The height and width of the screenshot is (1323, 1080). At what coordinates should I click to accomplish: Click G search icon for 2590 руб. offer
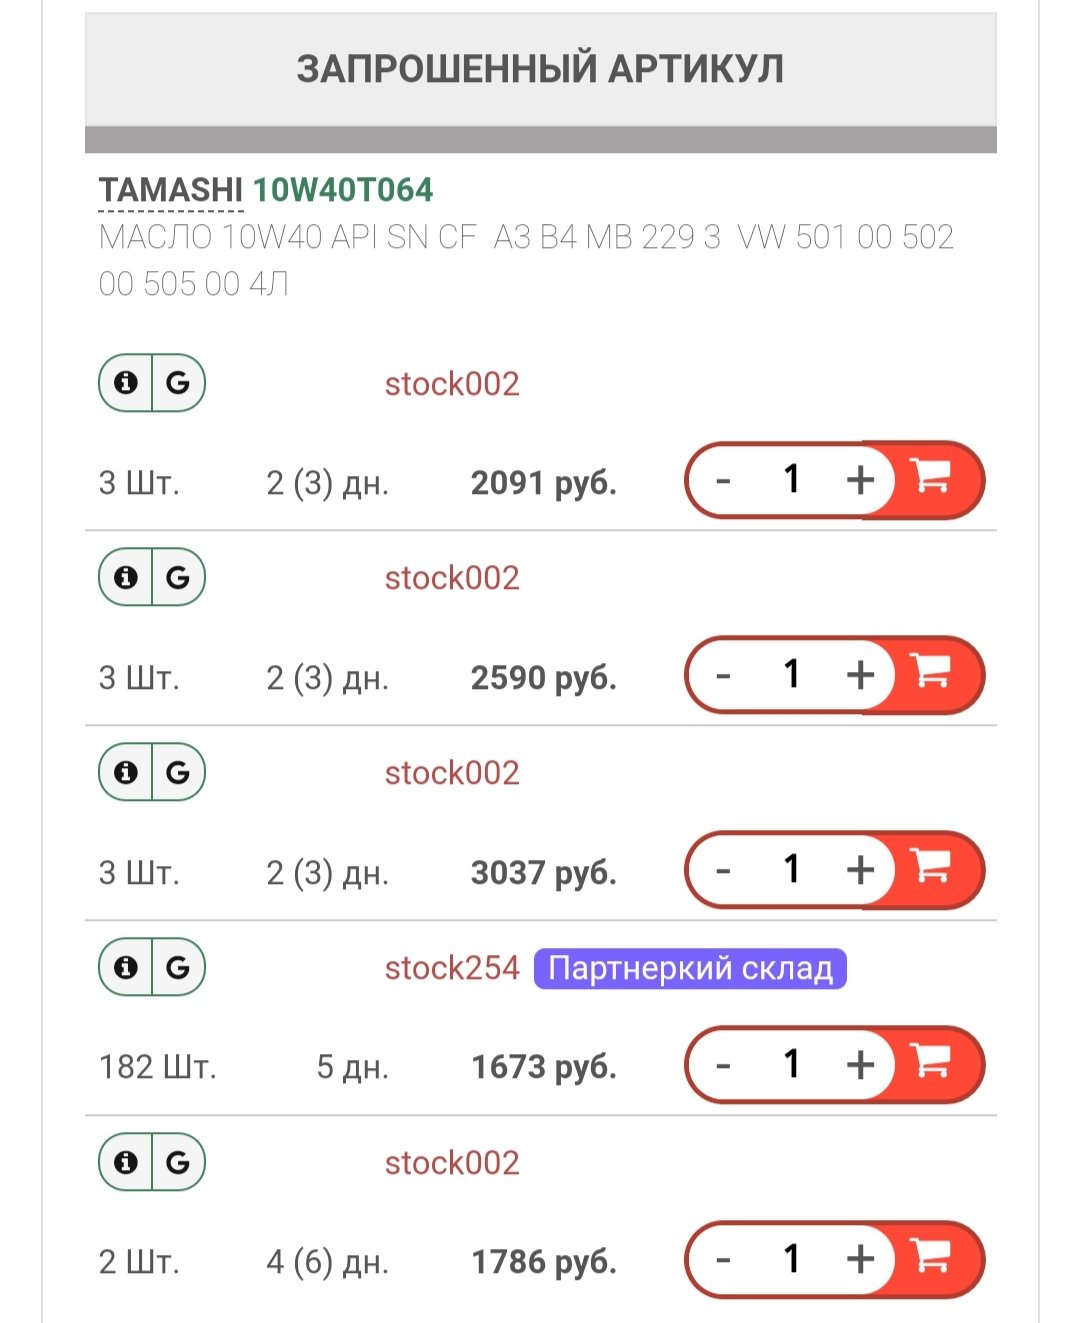pos(178,578)
